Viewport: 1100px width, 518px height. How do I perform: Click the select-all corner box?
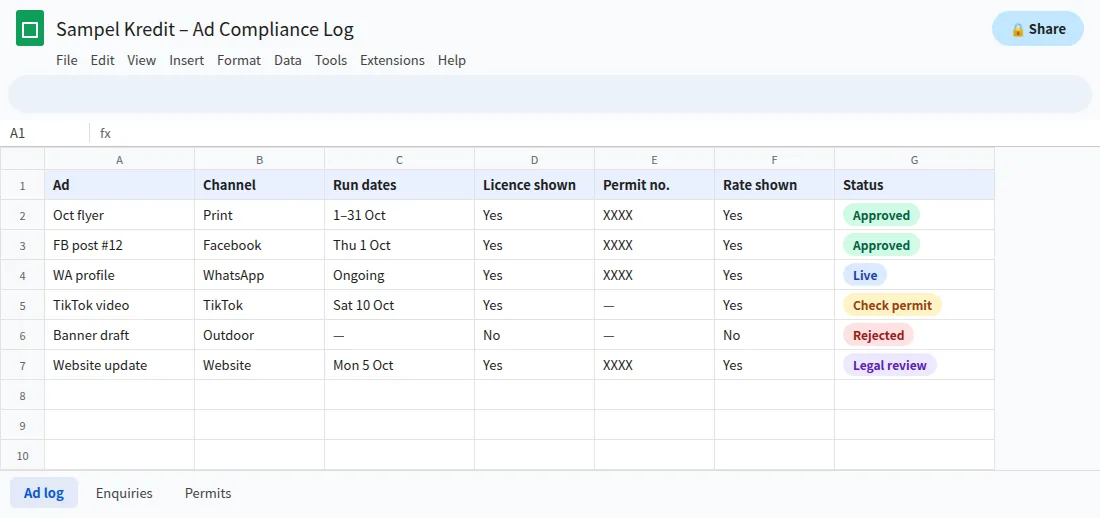[x=22, y=159]
